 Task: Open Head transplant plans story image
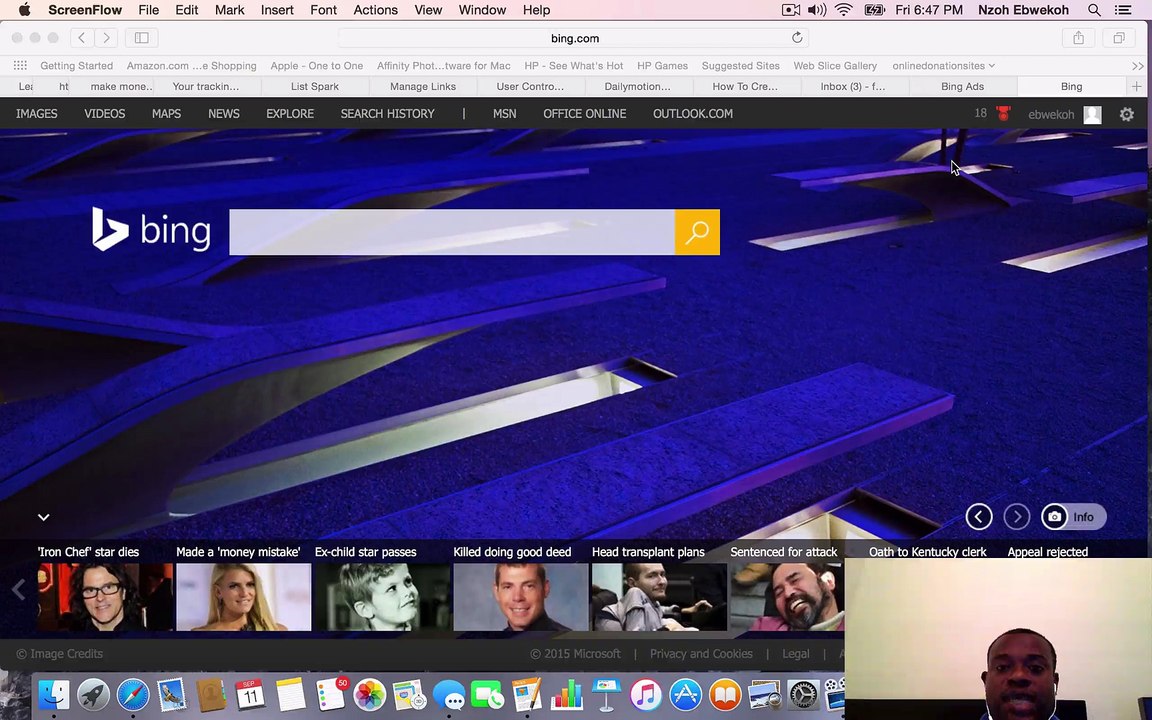[x=659, y=597]
